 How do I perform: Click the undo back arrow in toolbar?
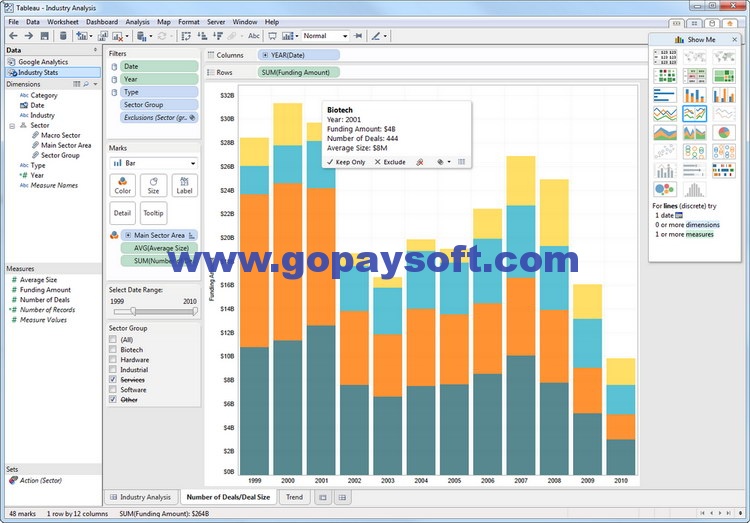point(13,36)
